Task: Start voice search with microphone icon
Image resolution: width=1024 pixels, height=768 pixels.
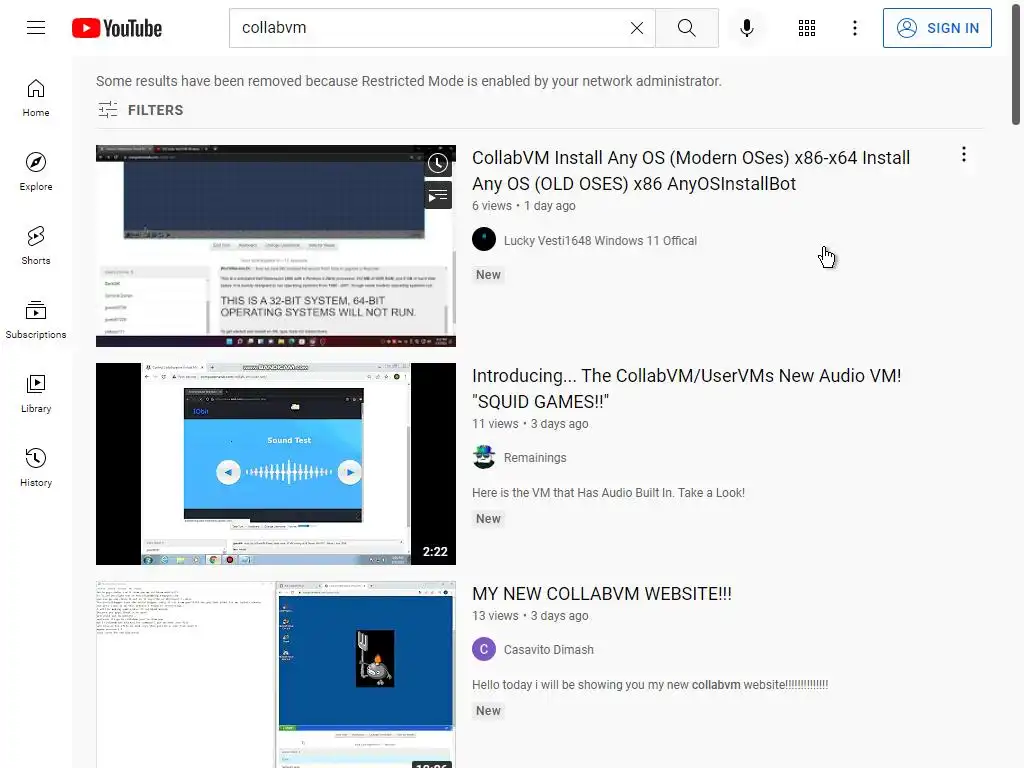Action: coord(746,28)
